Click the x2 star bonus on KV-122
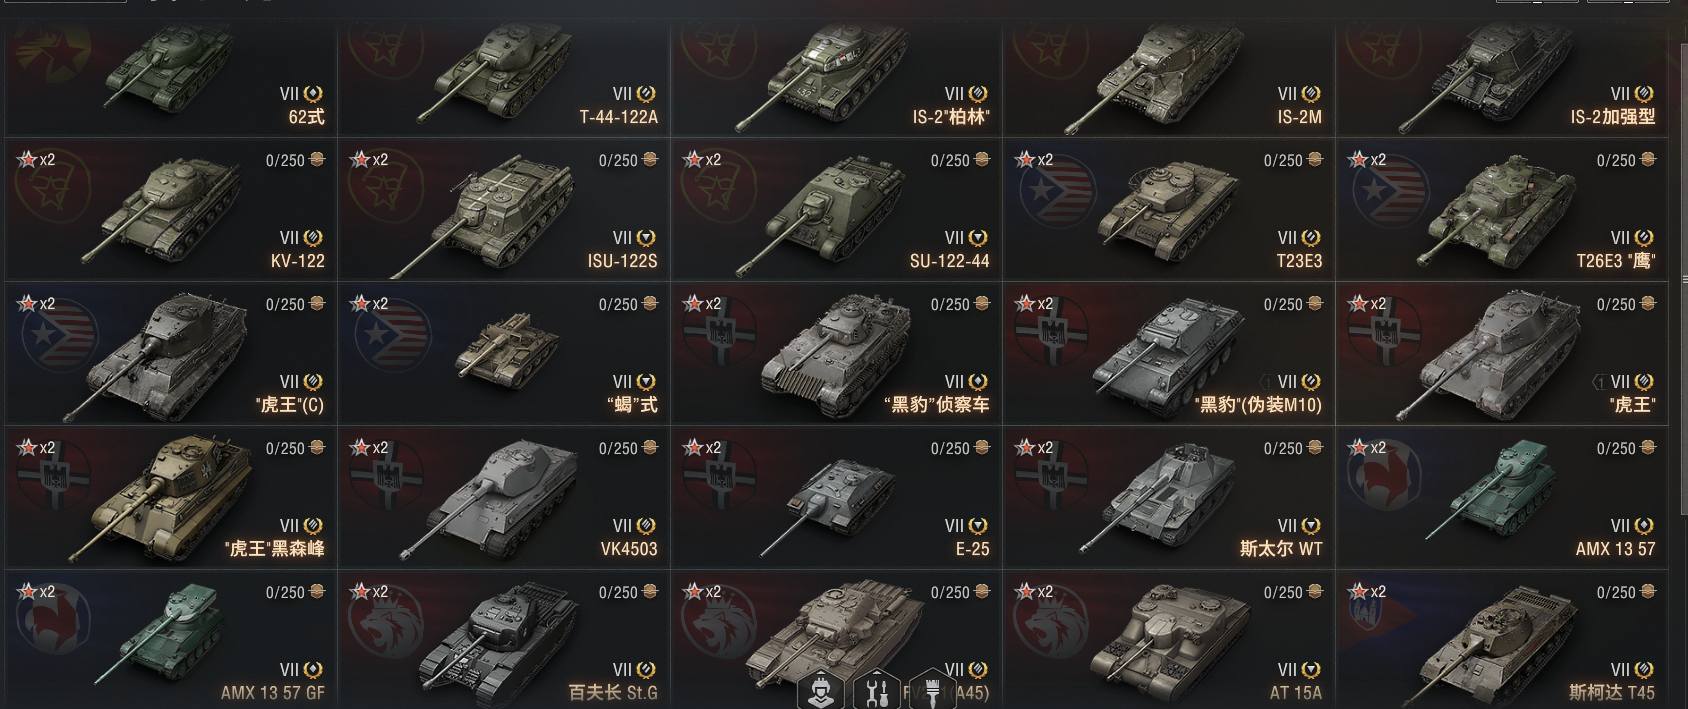 36,160
